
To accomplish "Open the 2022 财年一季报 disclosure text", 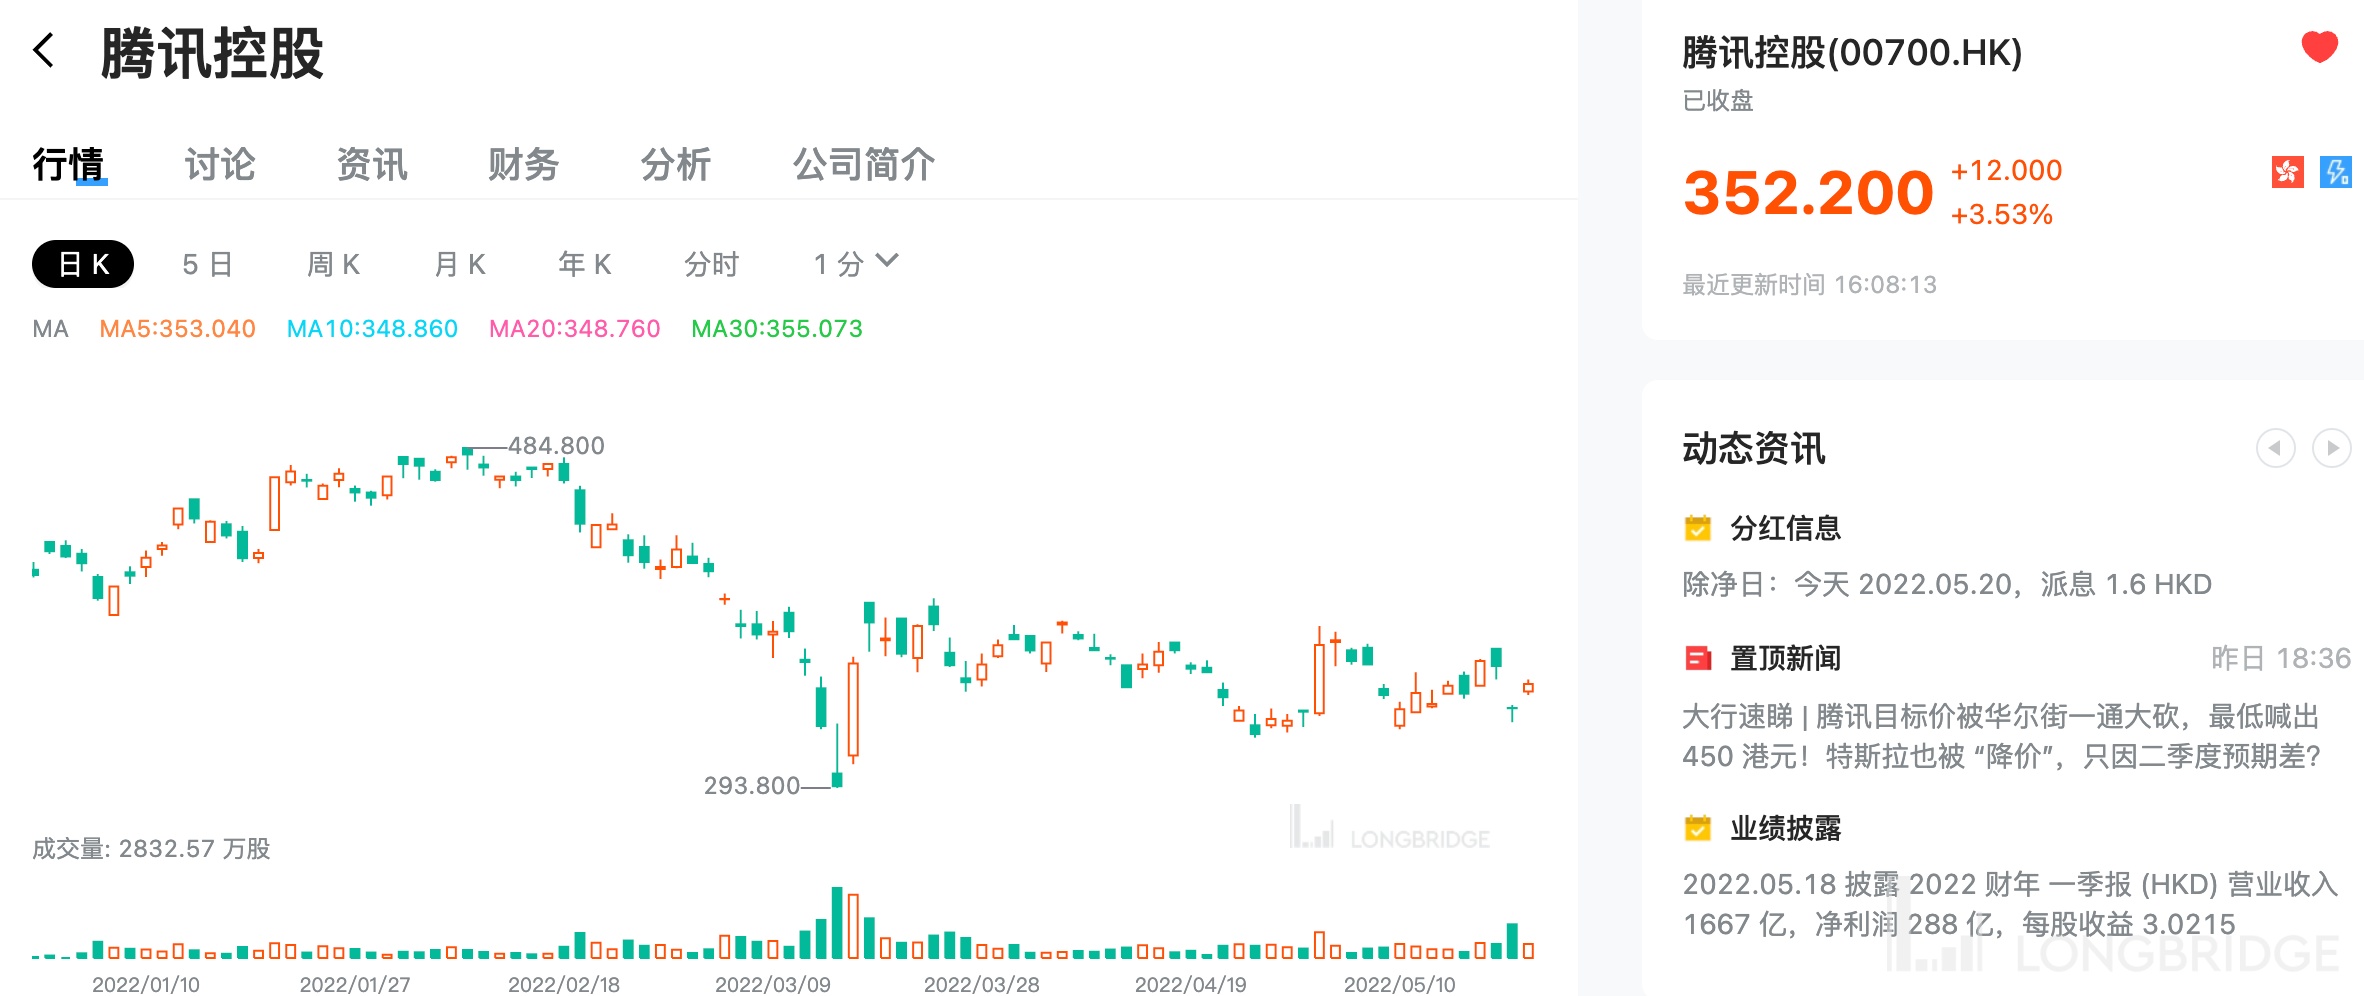I will [x=2008, y=904].
